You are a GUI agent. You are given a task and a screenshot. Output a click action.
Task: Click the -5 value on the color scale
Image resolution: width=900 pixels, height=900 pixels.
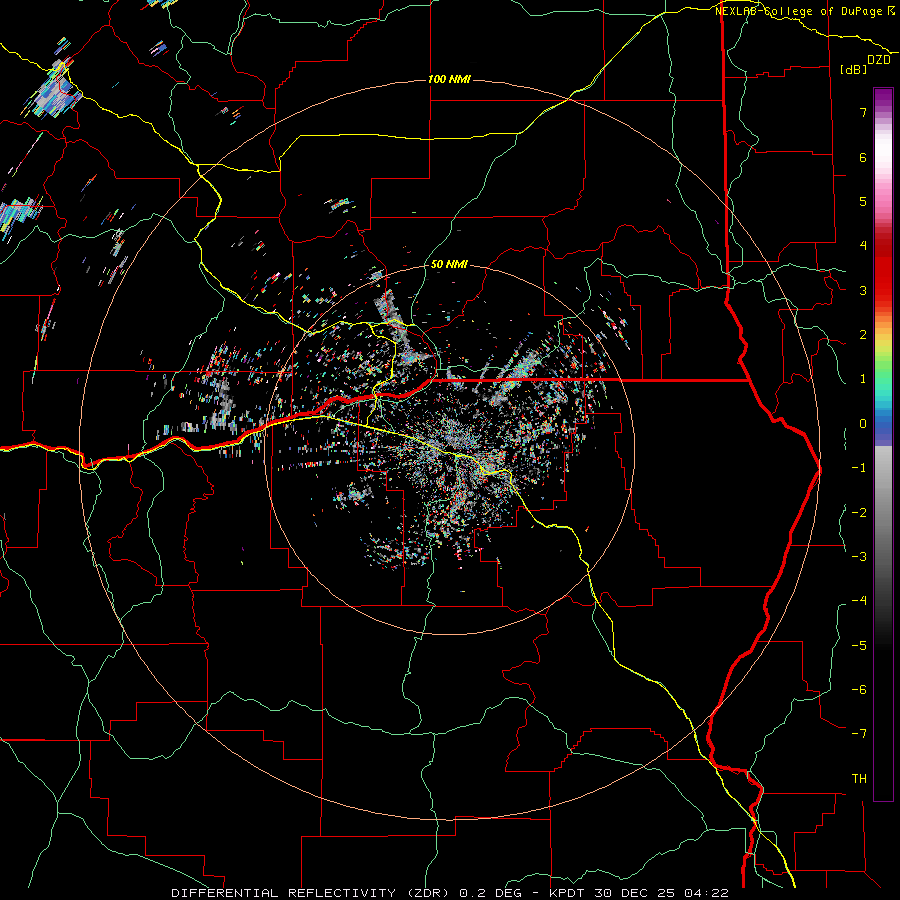tap(859, 646)
